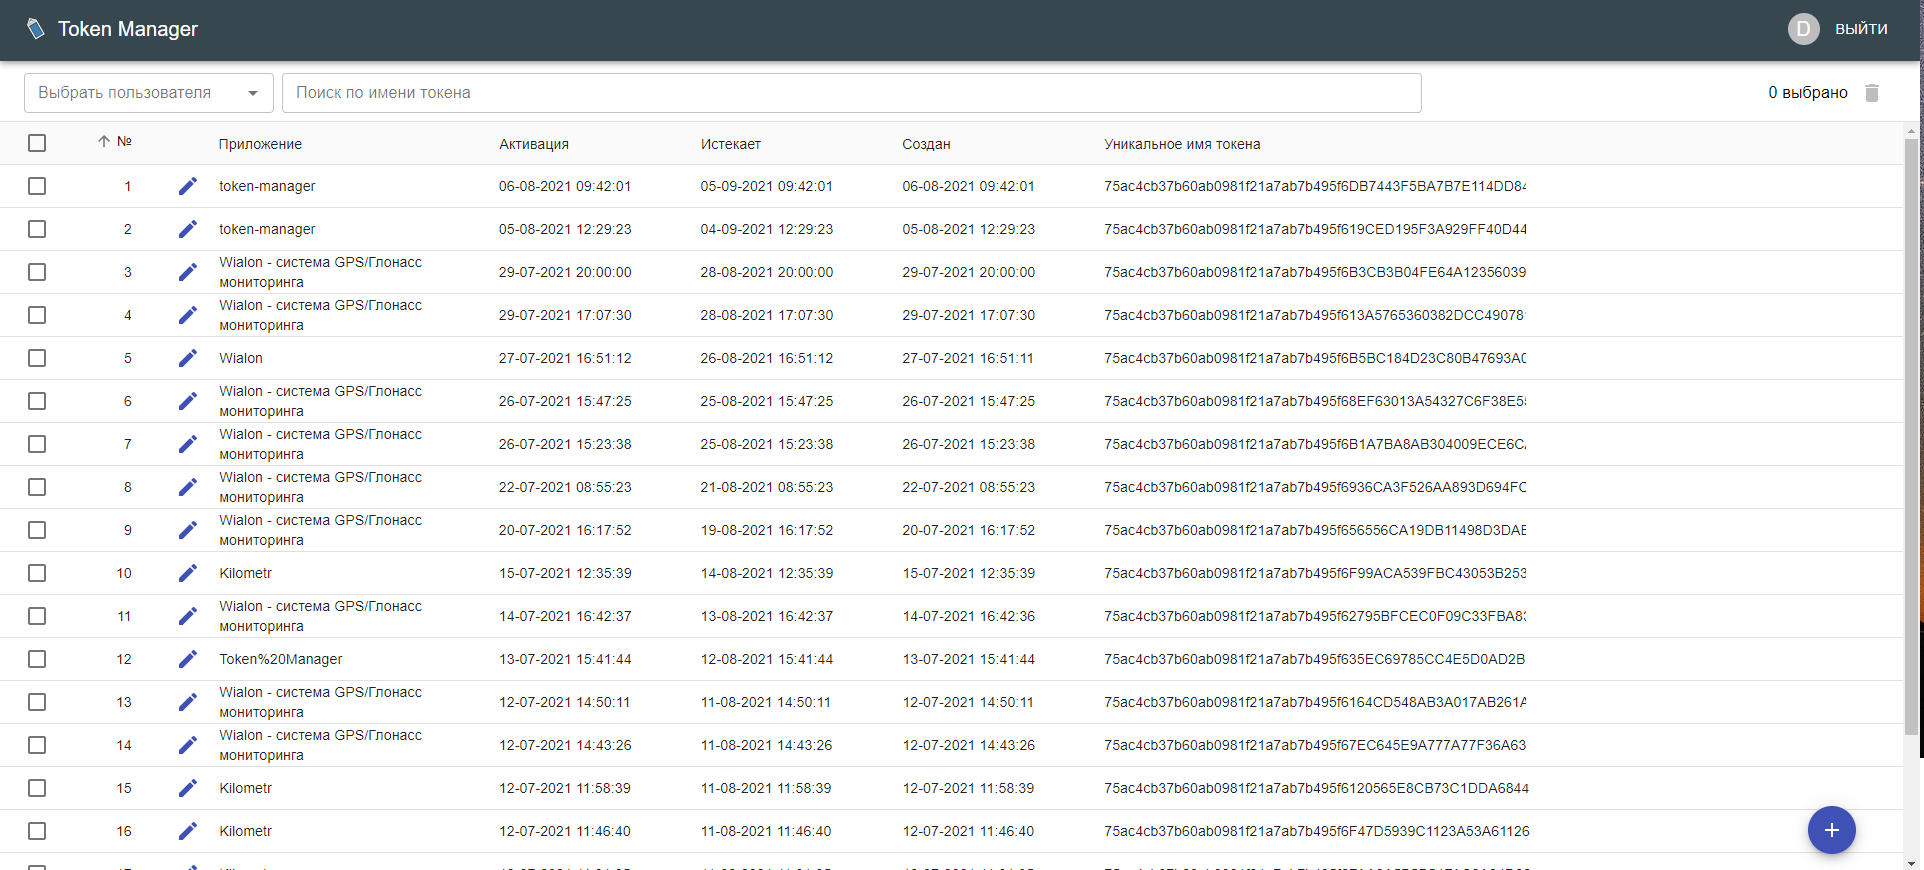Tick the checkbox for row 14
Viewport: 1924px width, 870px height.
click(x=37, y=745)
